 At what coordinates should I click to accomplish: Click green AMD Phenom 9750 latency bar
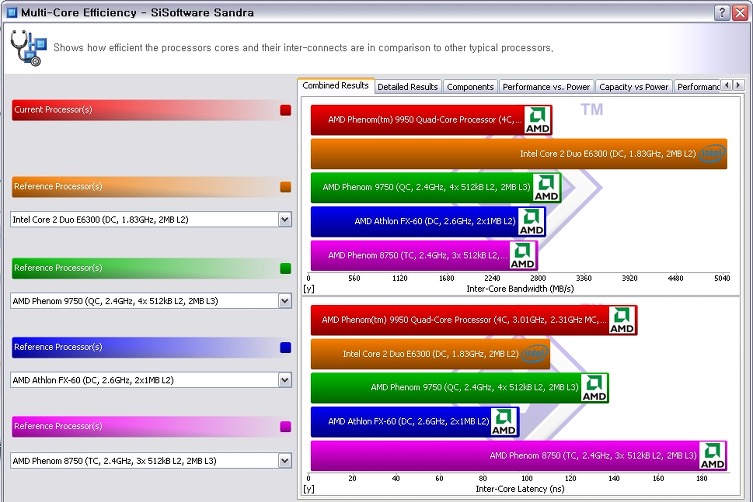(x=460, y=388)
